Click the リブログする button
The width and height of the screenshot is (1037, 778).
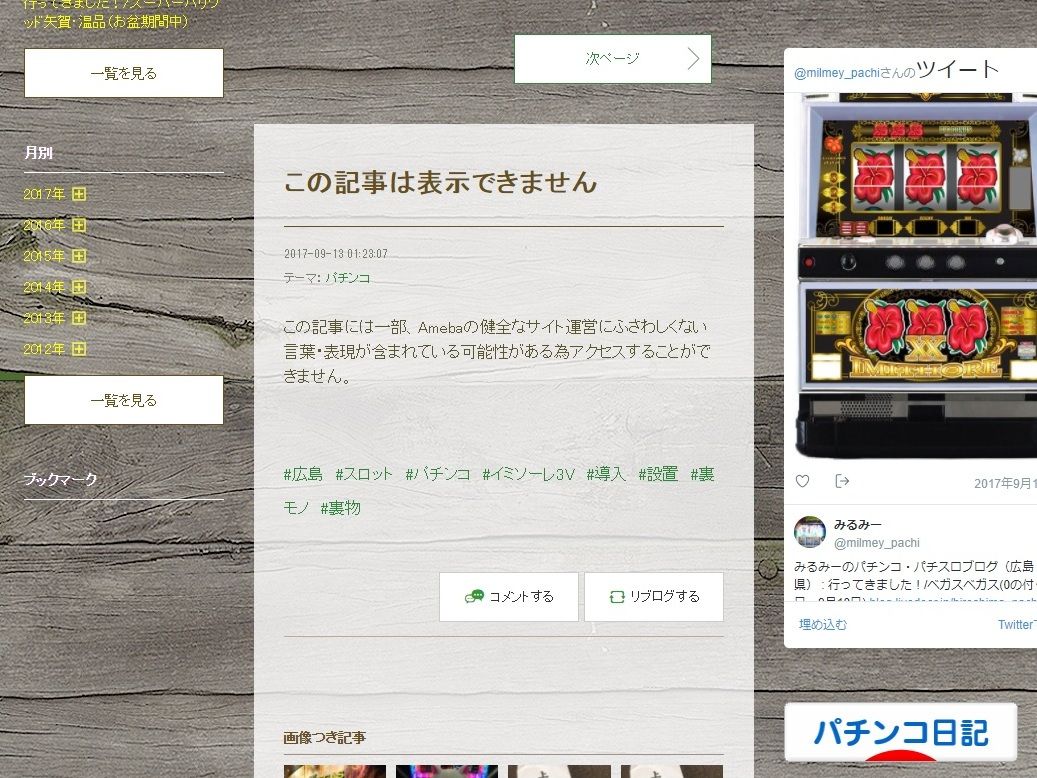(654, 597)
